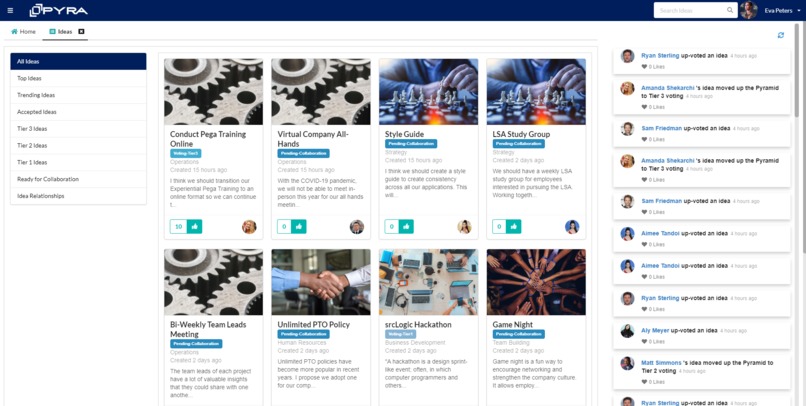806x406 pixels.
Task: Open author avatar on Style Guide card
Action: pyautogui.click(x=464, y=227)
